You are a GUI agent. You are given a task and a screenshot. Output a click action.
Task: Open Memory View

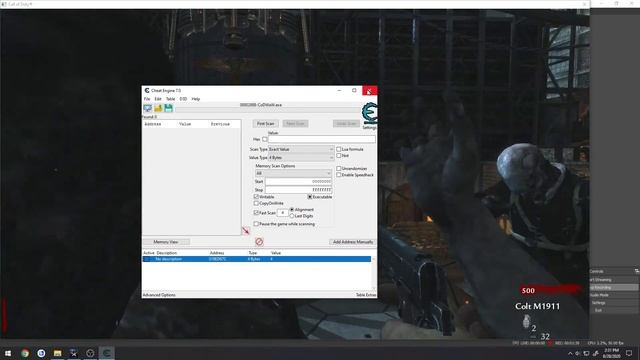[x=166, y=242]
